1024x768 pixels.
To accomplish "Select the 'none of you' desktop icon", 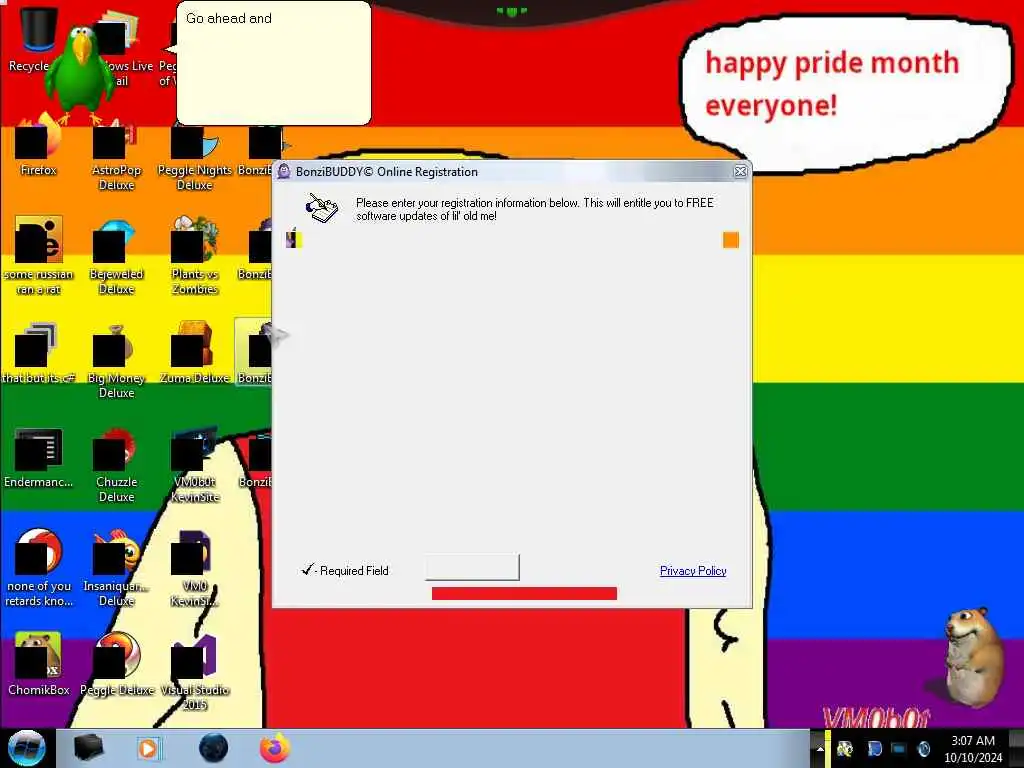I will pos(38,568).
